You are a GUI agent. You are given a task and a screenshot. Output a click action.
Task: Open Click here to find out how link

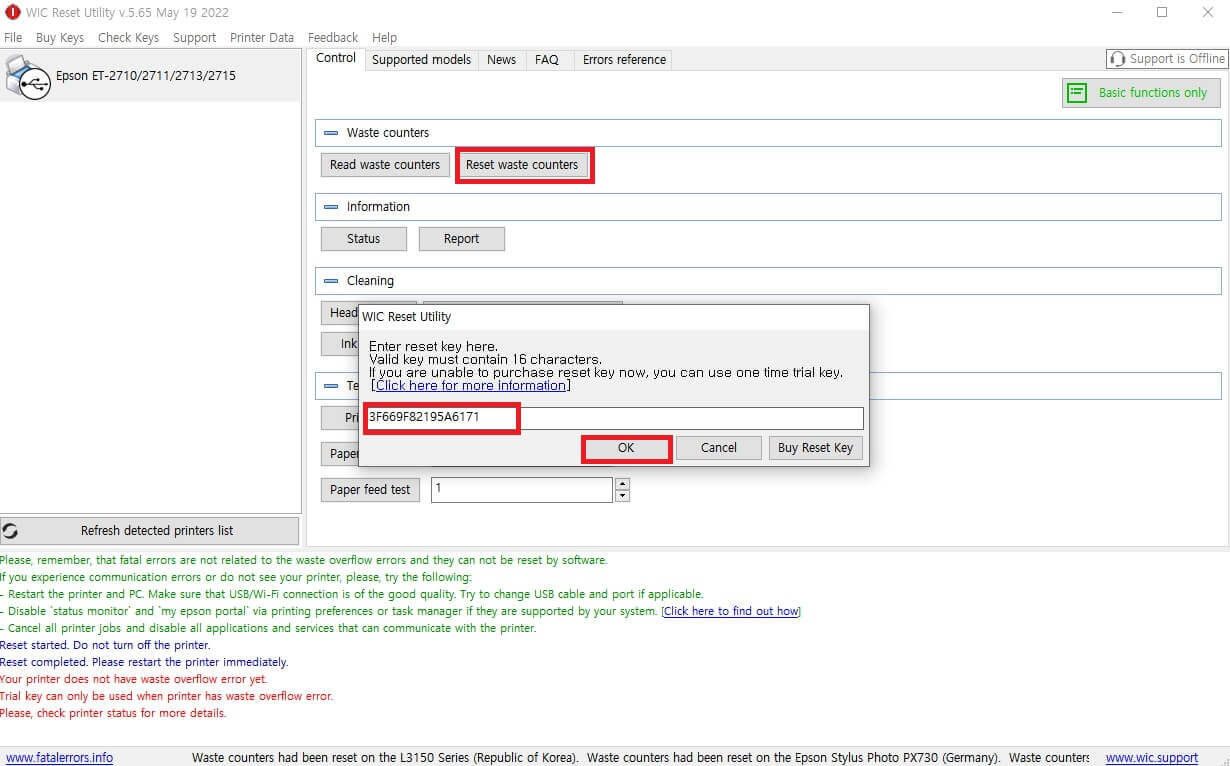731,611
